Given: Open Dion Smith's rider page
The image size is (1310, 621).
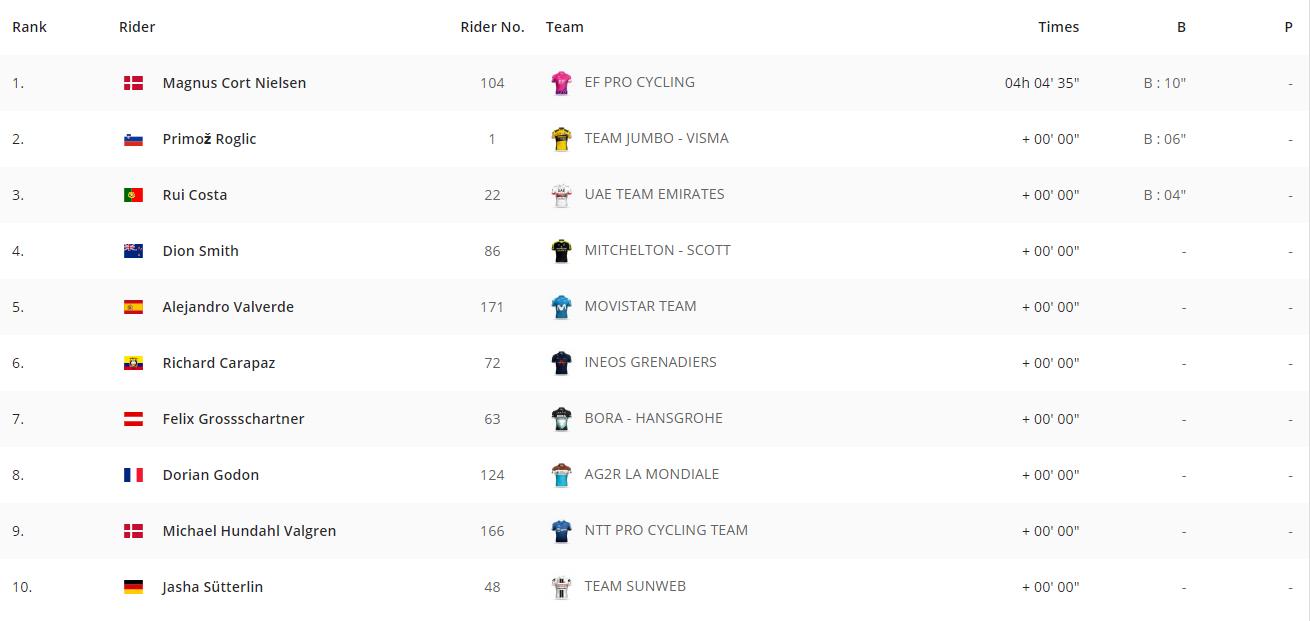Looking at the screenshot, I should click(201, 251).
